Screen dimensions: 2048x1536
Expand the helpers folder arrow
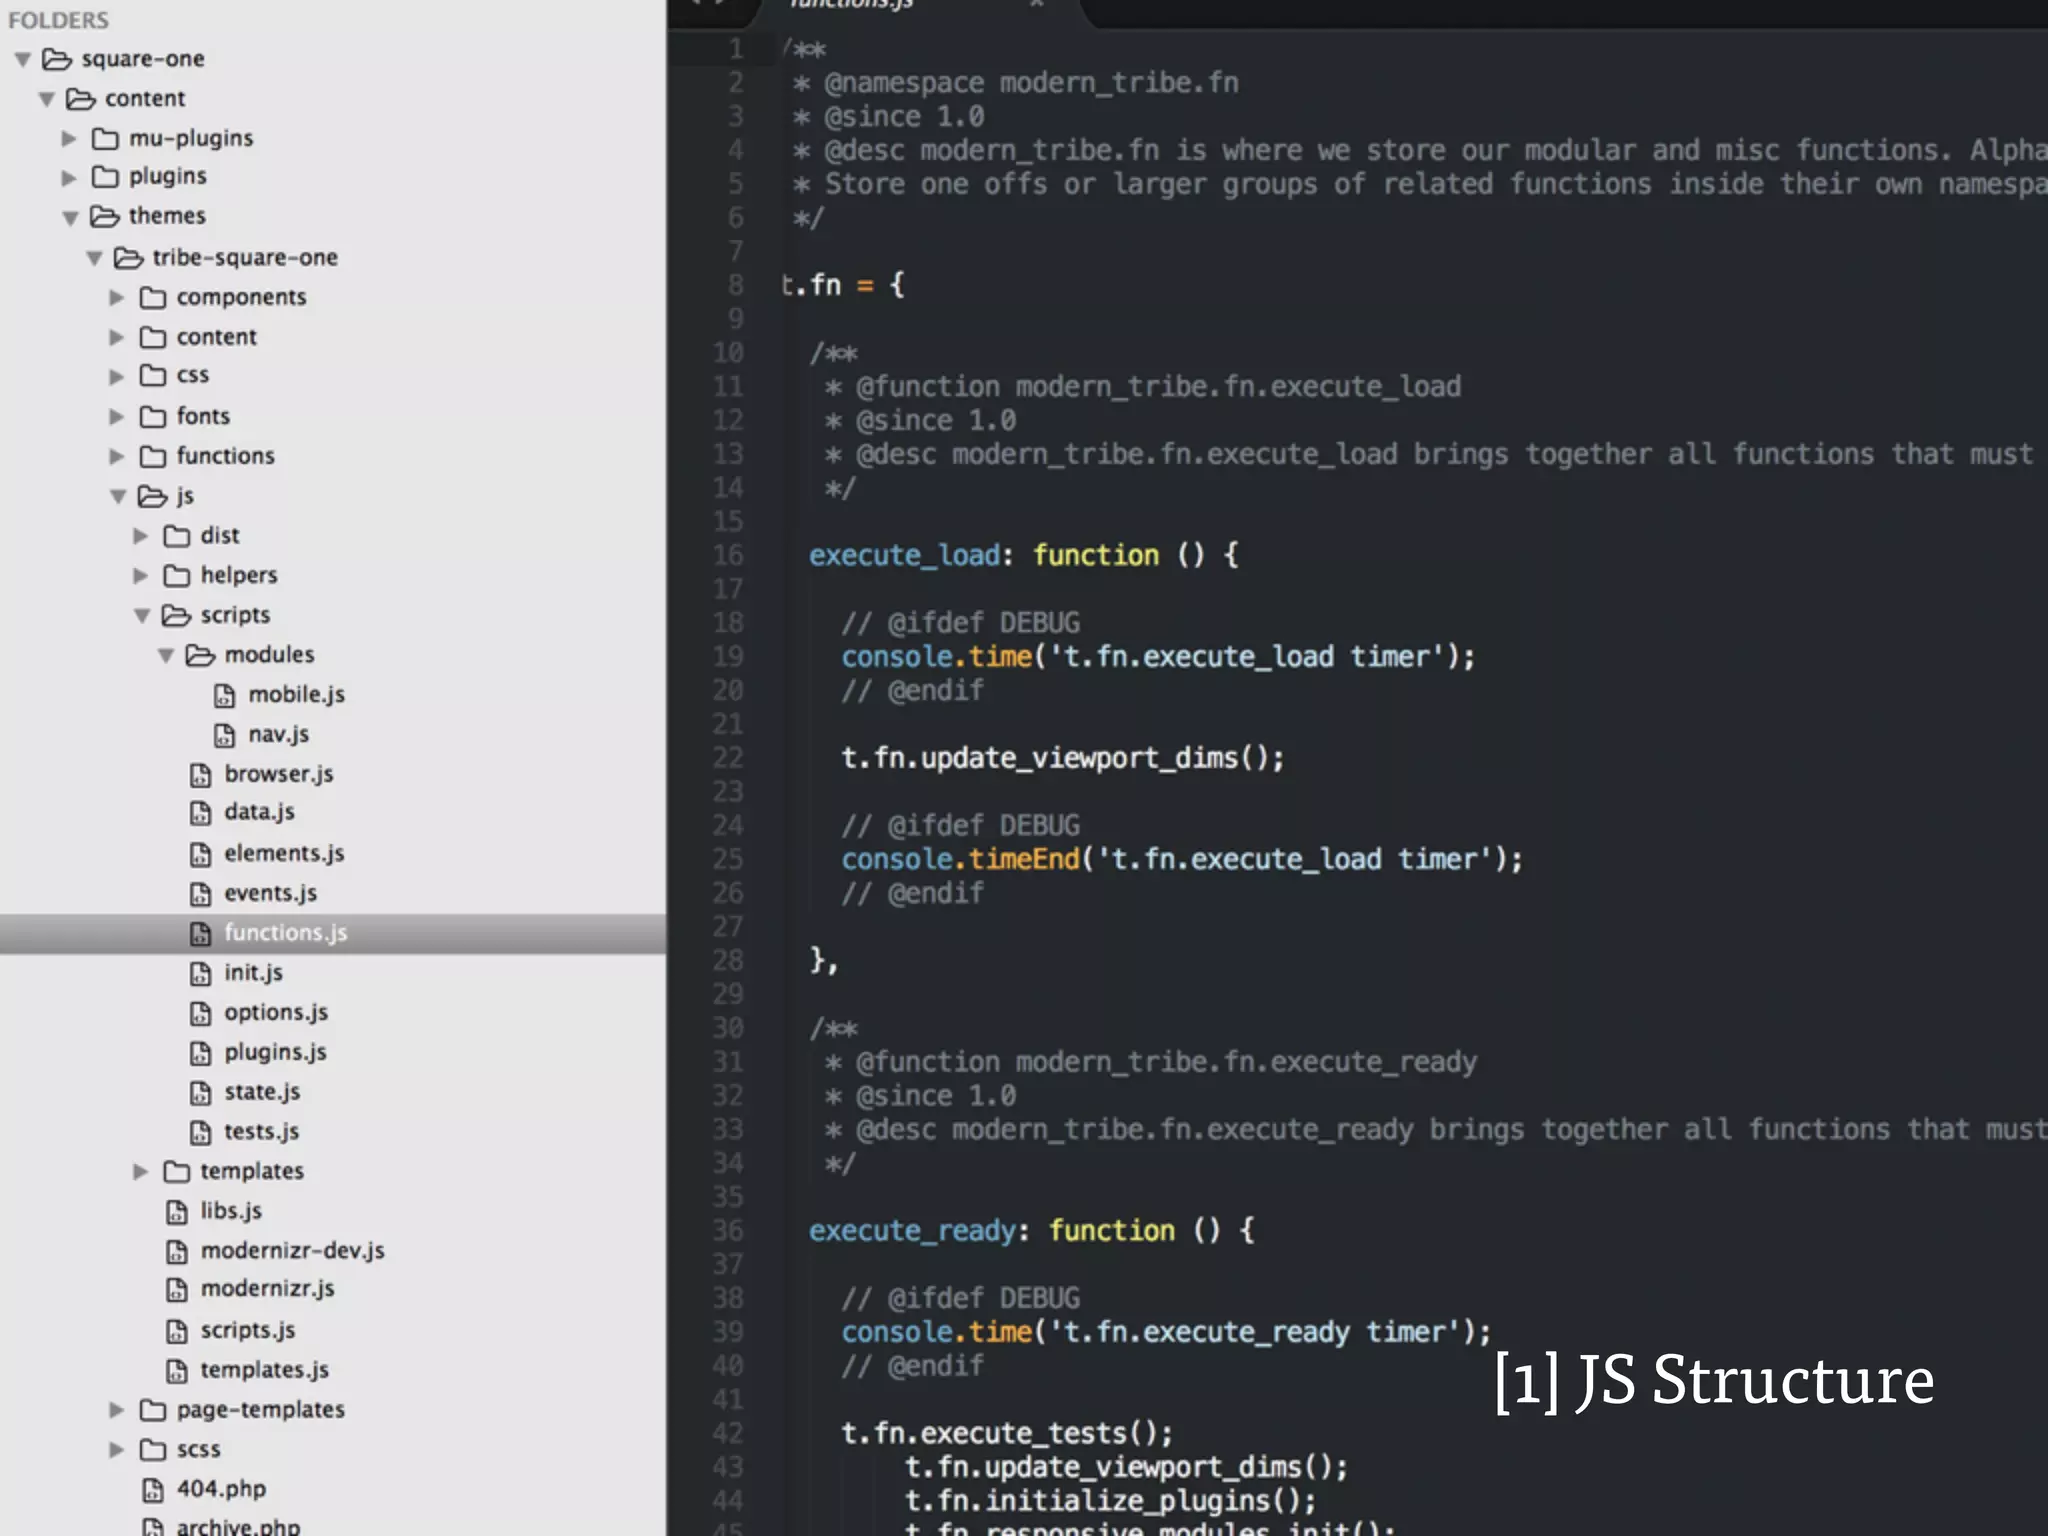tap(141, 575)
